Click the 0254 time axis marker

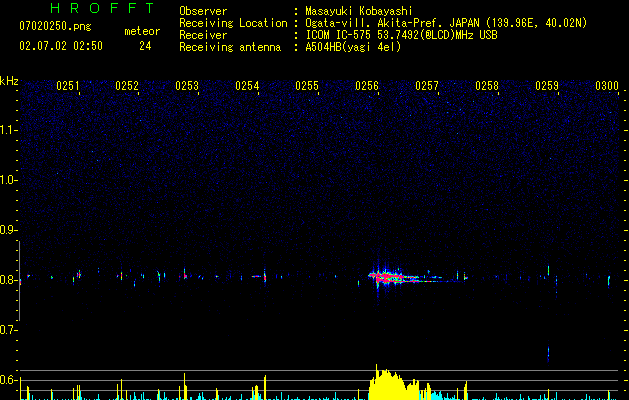(247, 86)
